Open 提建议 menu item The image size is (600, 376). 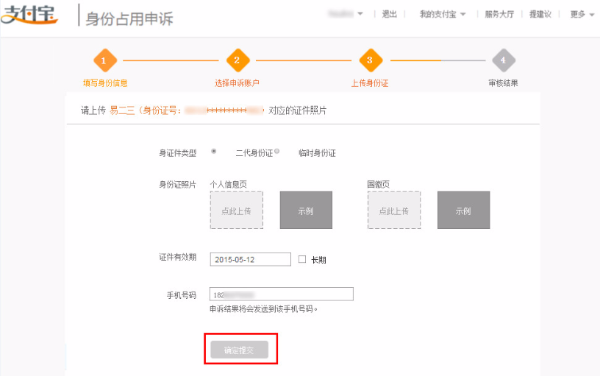tap(540, 15)
